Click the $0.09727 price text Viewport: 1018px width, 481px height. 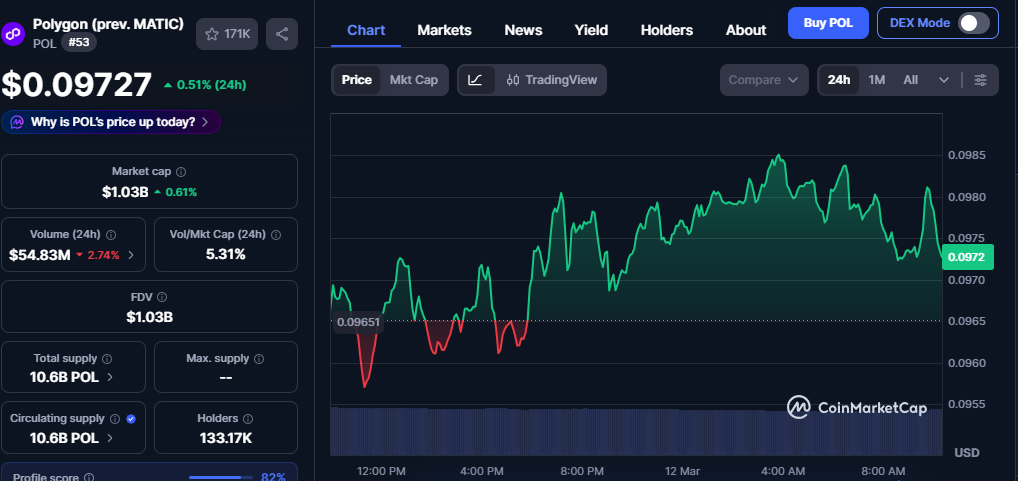click(x=77, y=84)
